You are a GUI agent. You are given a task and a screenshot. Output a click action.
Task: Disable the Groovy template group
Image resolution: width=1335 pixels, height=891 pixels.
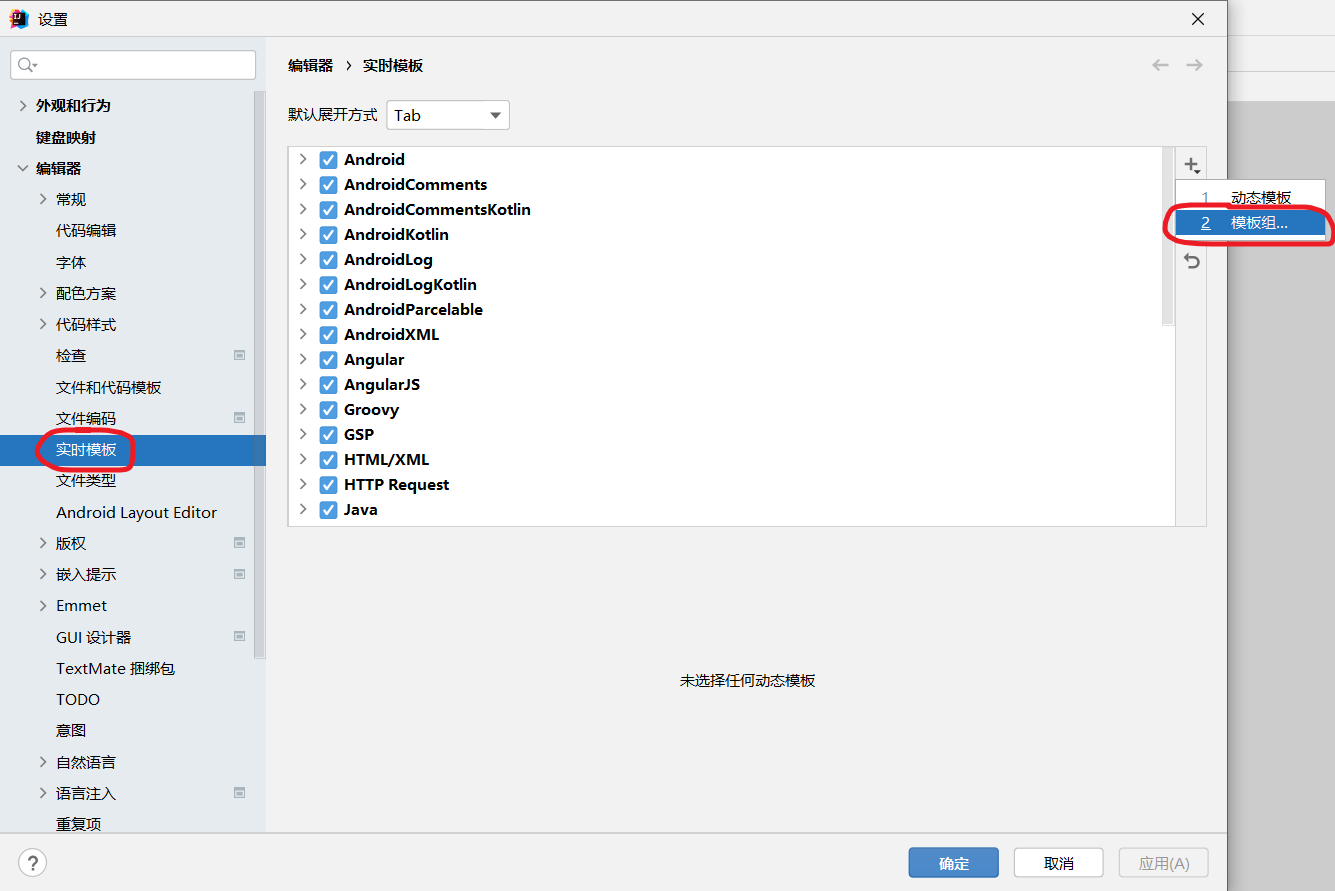[x=328, y=410]
